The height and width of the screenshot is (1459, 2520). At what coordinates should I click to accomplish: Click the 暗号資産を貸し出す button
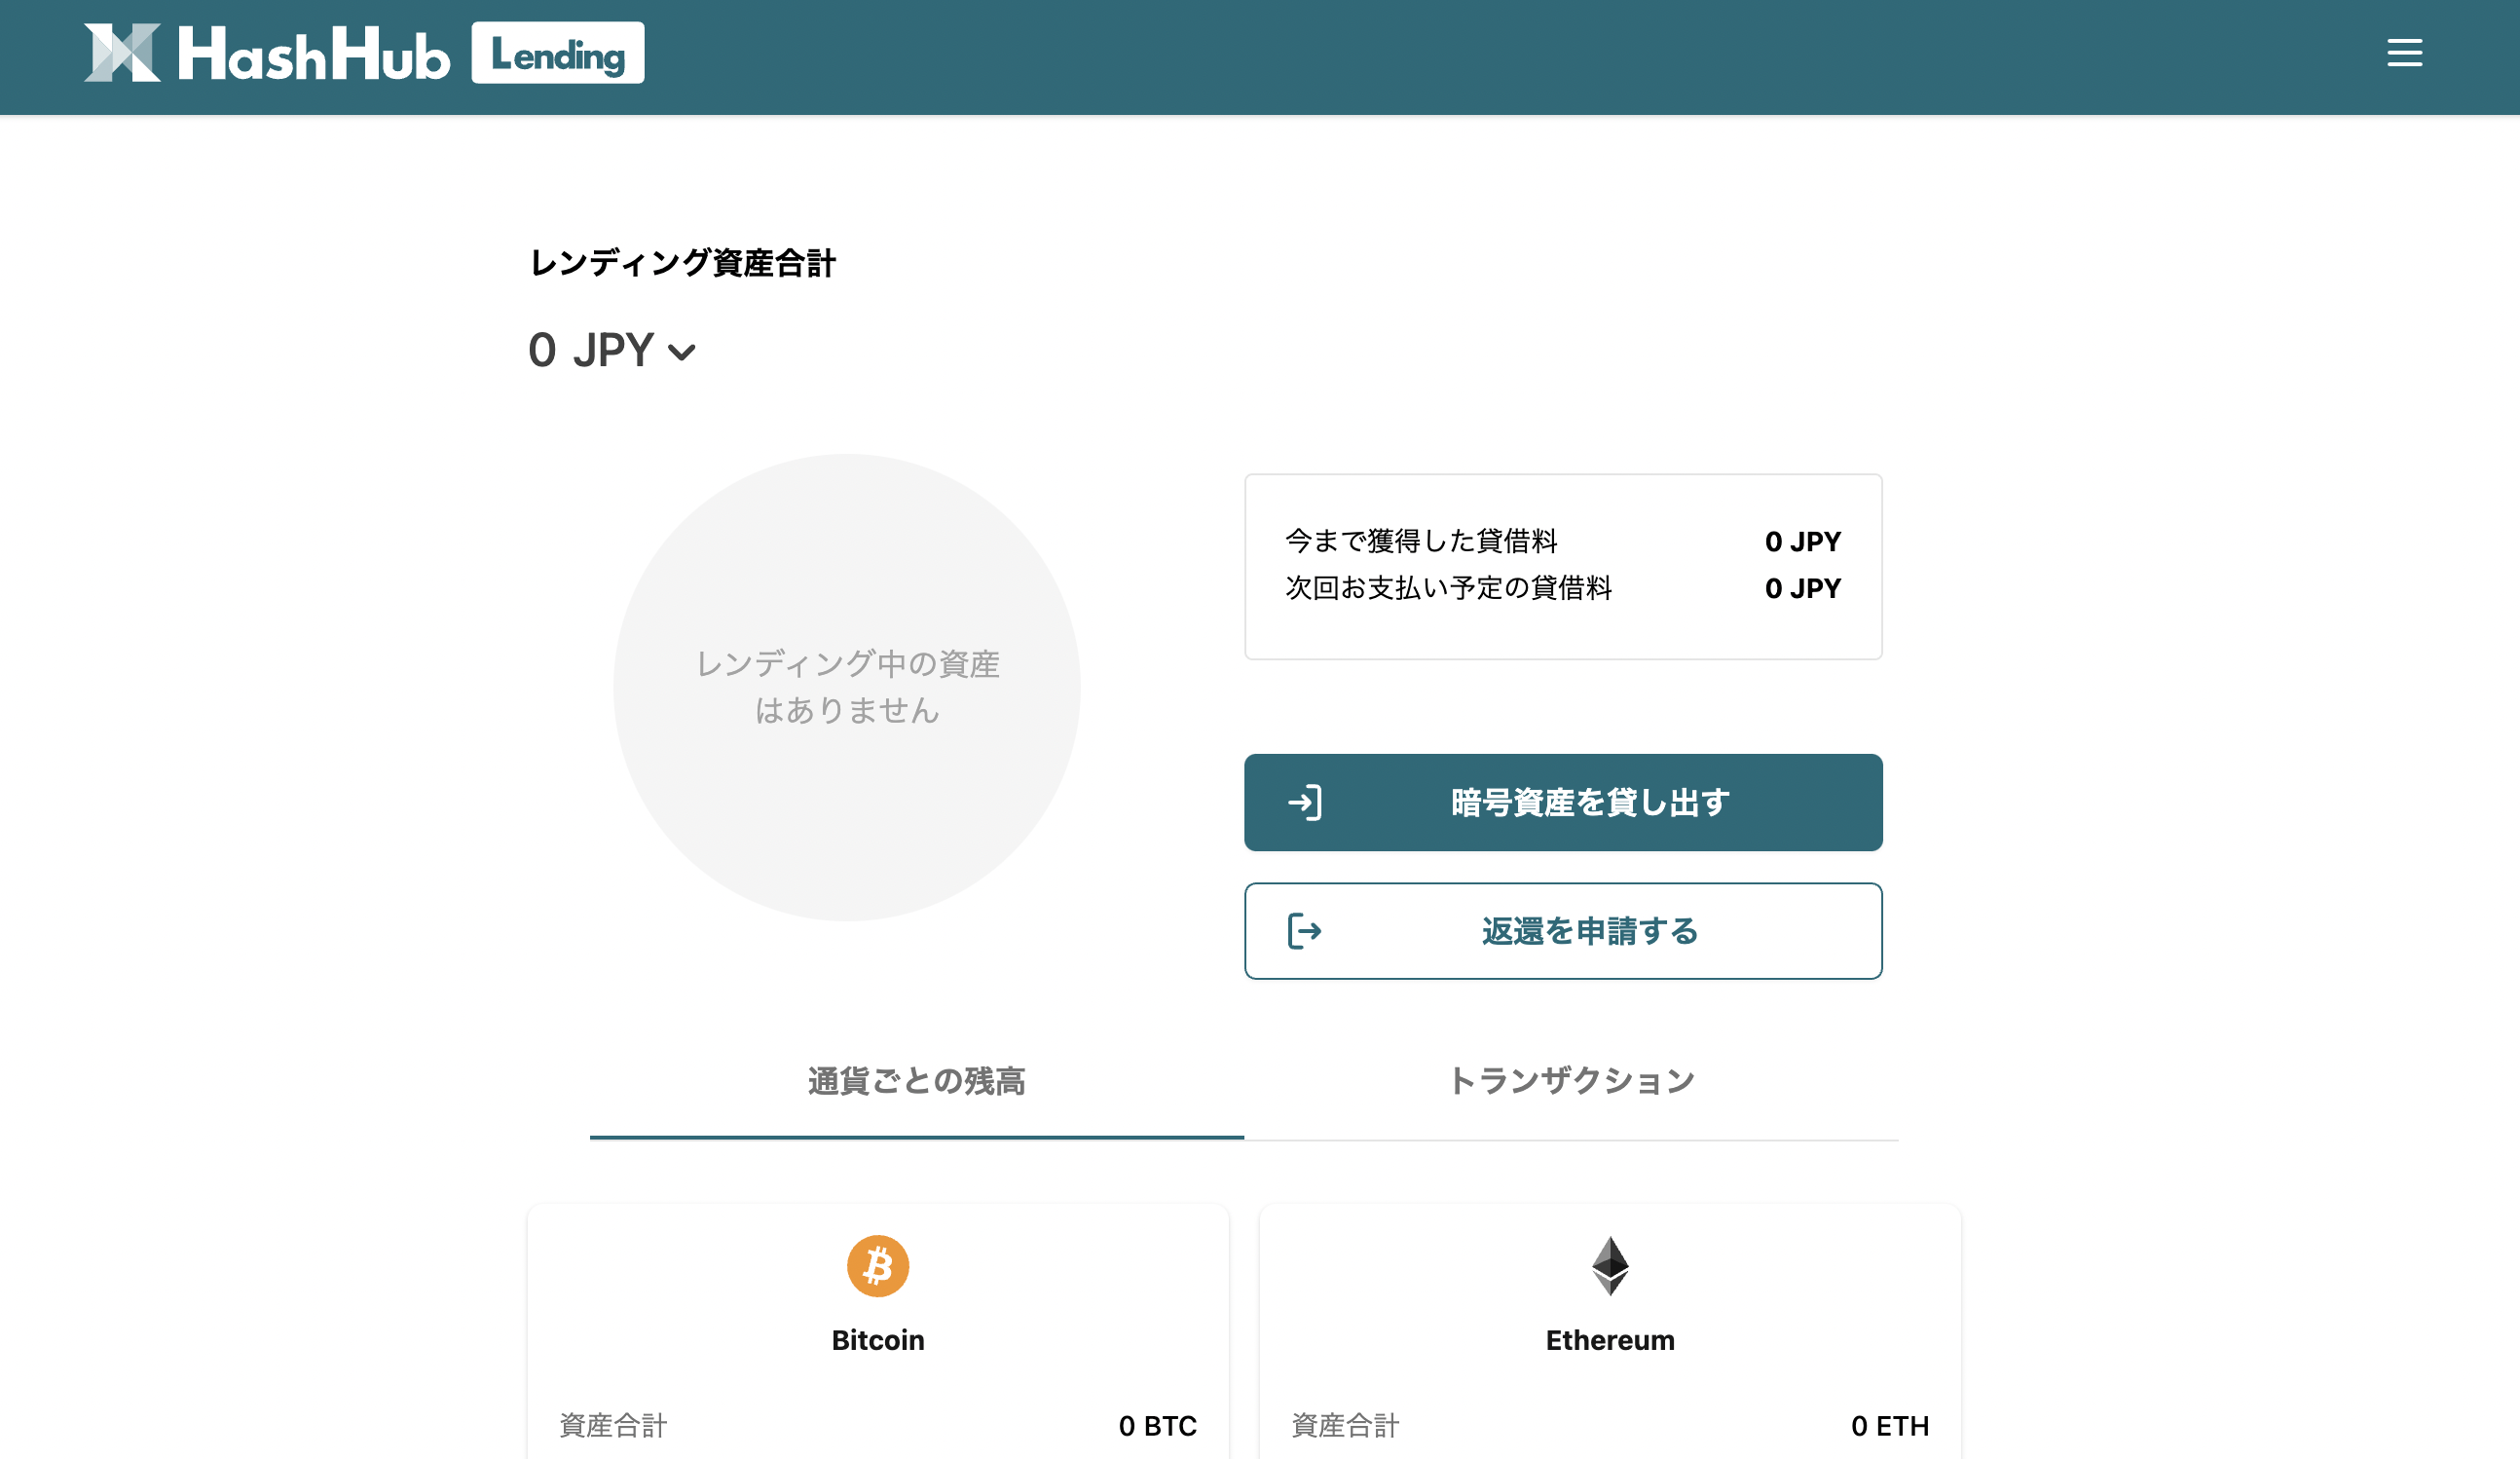point(1562,801)
